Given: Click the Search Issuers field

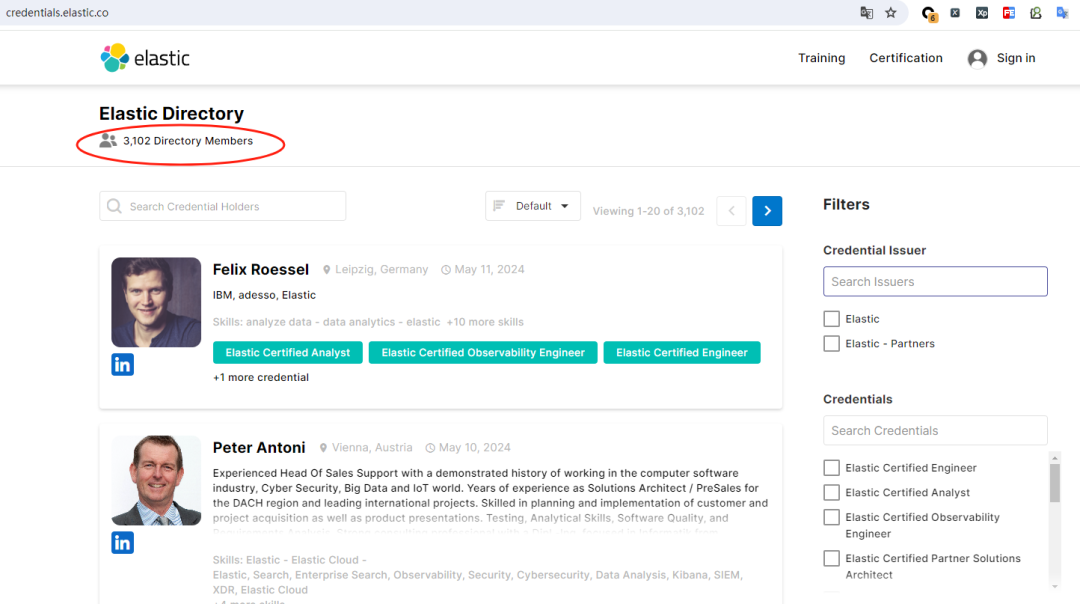Looking at the screenshot, I should tap(935, 282).
